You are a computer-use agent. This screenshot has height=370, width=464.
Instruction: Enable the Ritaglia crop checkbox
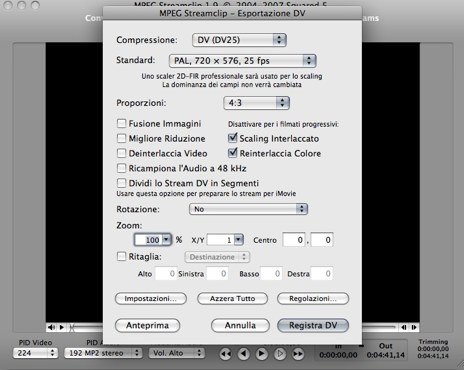pos(121,256)
